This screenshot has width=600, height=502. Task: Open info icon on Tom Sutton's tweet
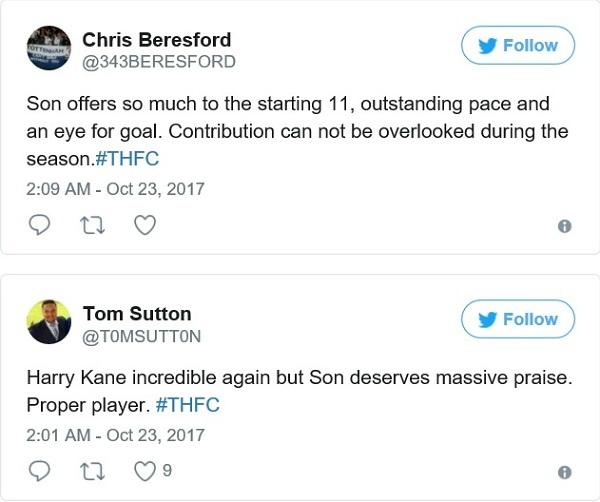(564, 472)
